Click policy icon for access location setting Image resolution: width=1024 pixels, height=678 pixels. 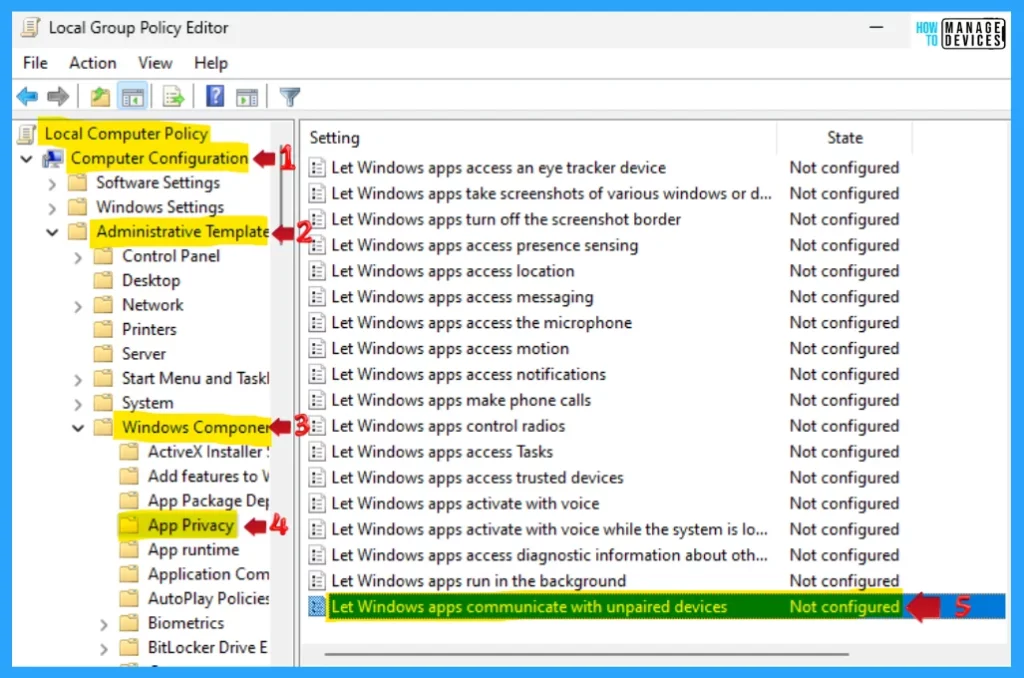(x=317, y=271)
